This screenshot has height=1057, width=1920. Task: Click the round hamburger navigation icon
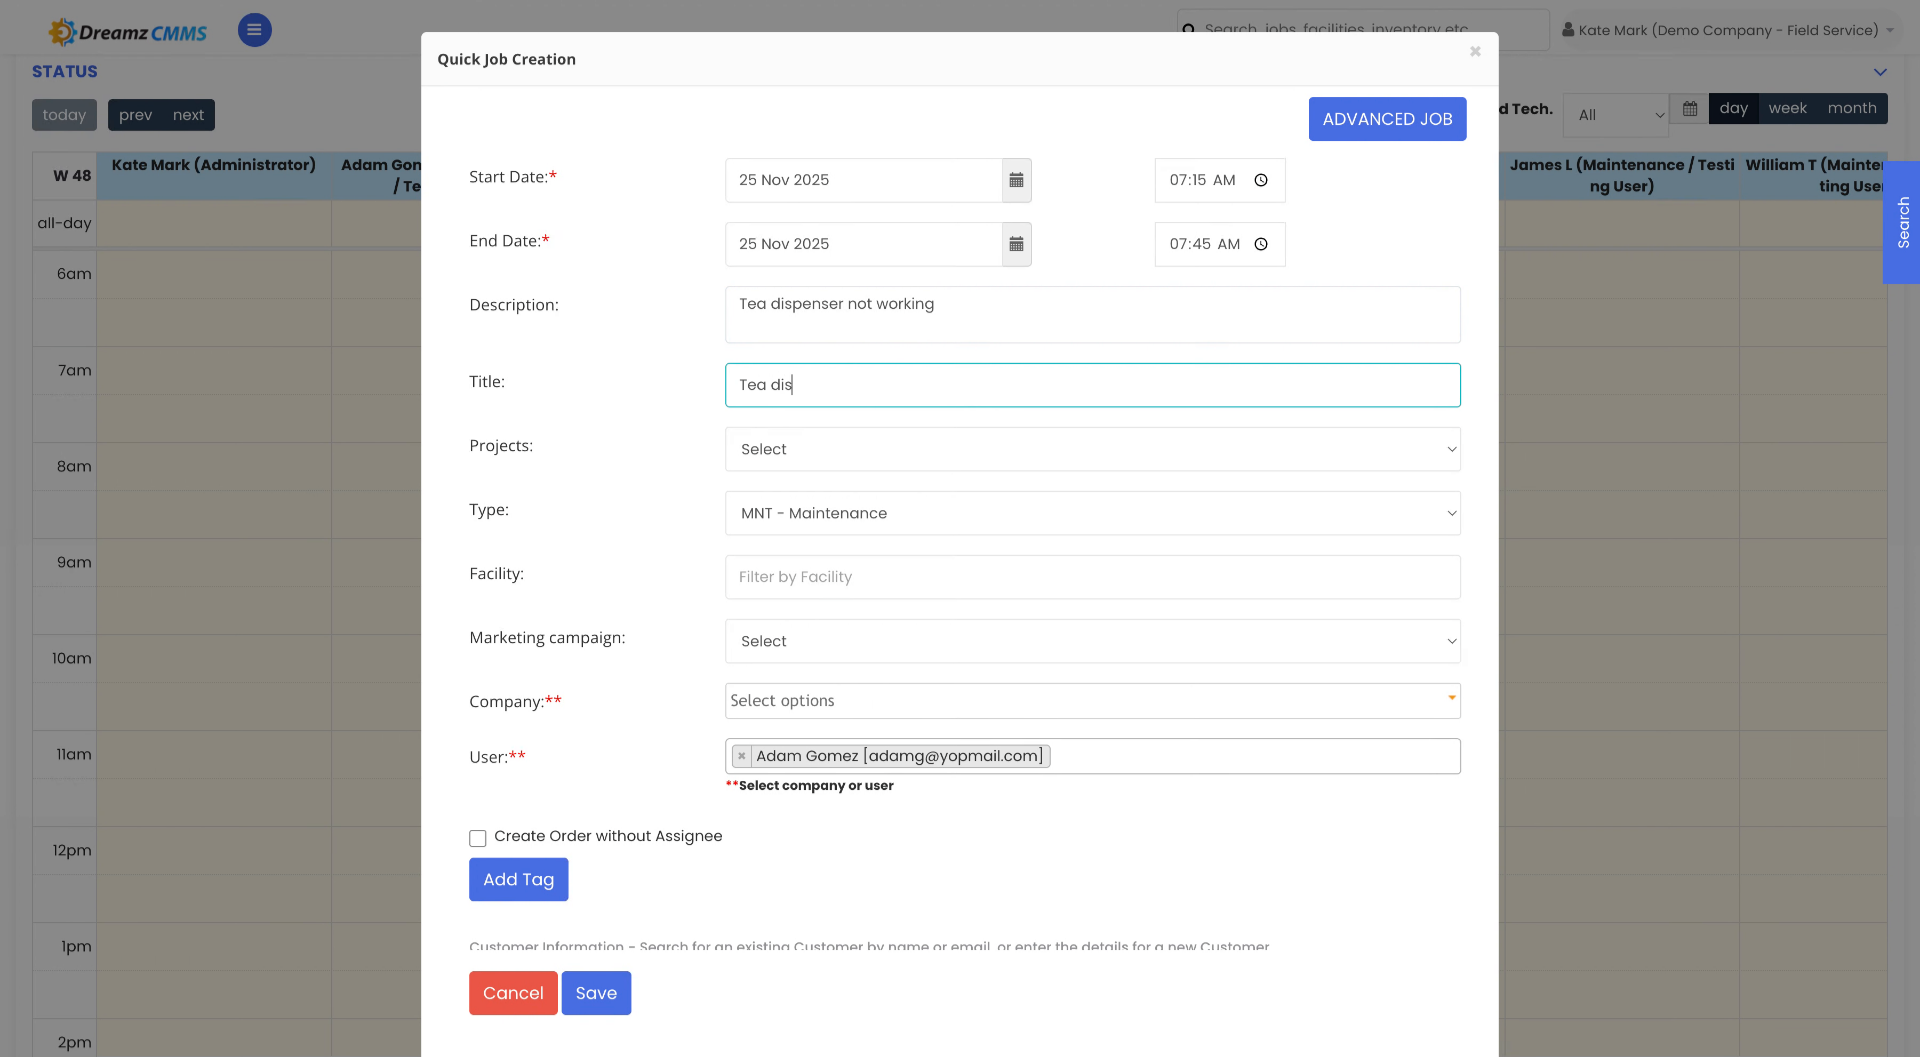pyautogui.click(x=254, y=30)
